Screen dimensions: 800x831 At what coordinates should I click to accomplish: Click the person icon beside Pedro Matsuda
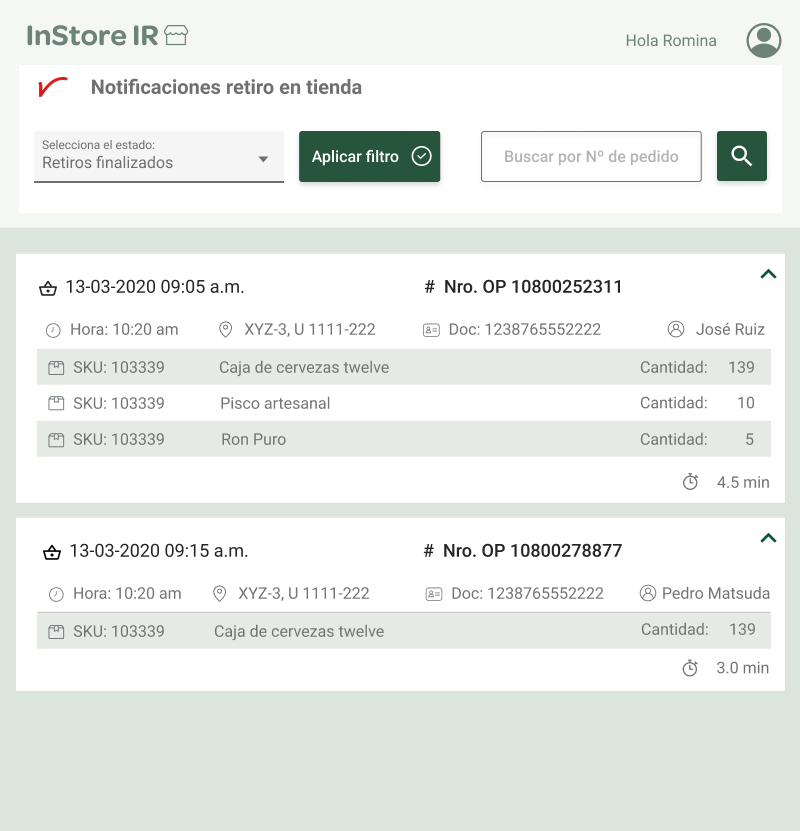click(648, 593)
